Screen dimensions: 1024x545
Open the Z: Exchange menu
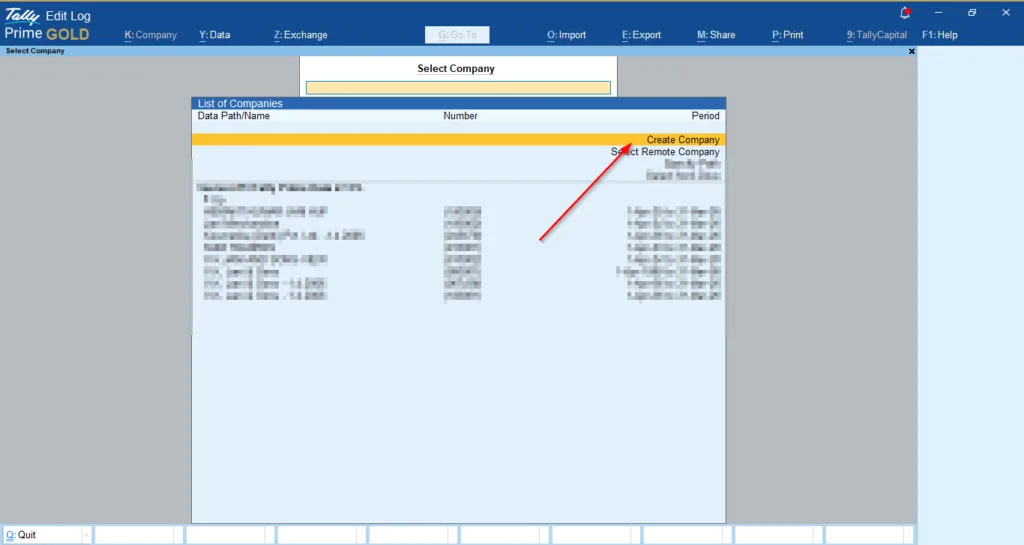pyautogui.click(x=300, y=35)
